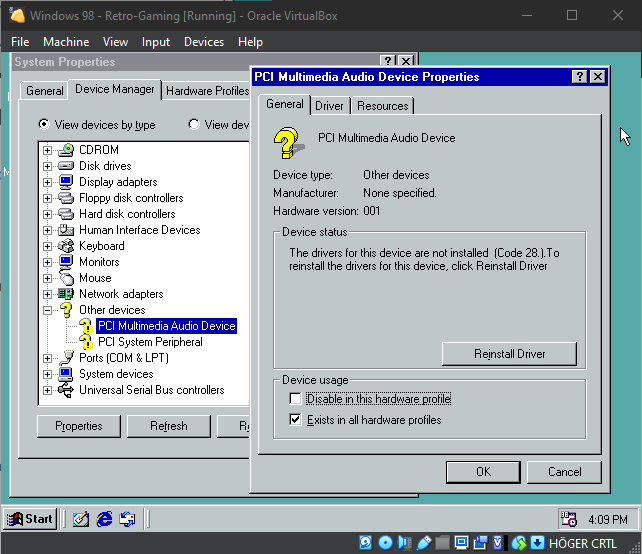Click the Reinstall Driver button
Image resolution: width=642 pixels, height=554 pixels.
point(509,354)
